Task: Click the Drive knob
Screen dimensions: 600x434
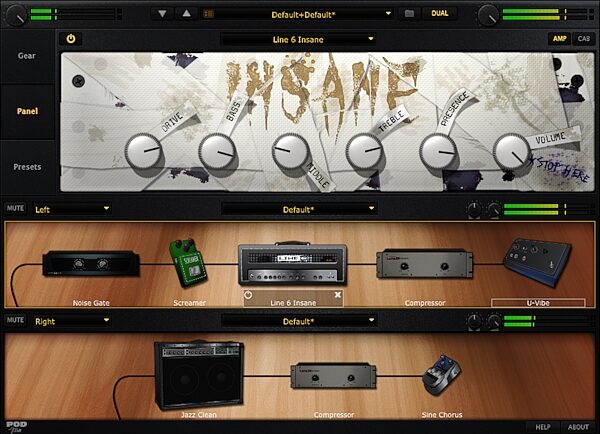Action: pyautogui.click(x=143, y=151)
